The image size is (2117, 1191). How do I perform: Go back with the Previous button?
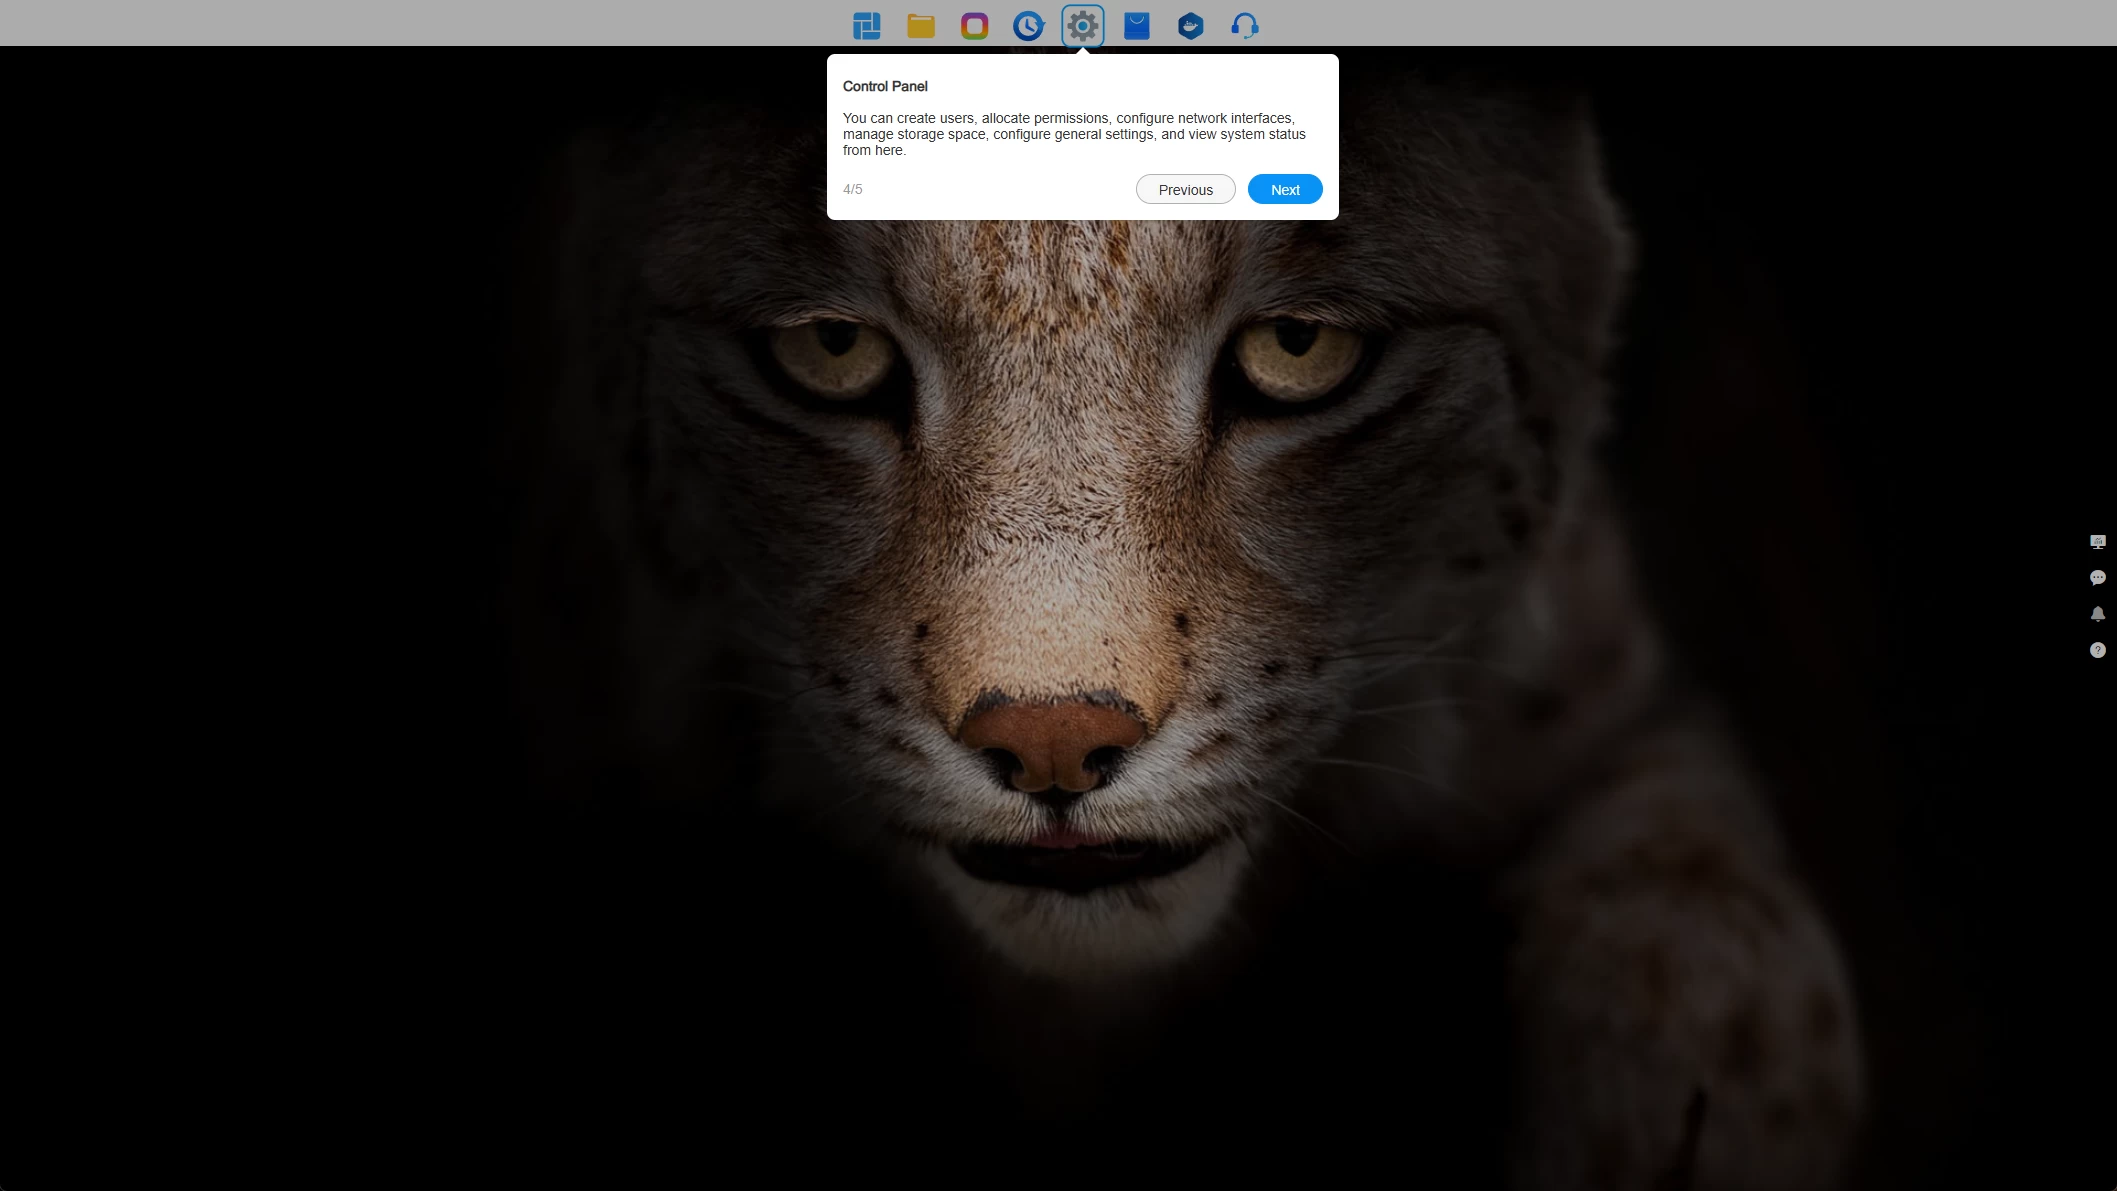1186,189
